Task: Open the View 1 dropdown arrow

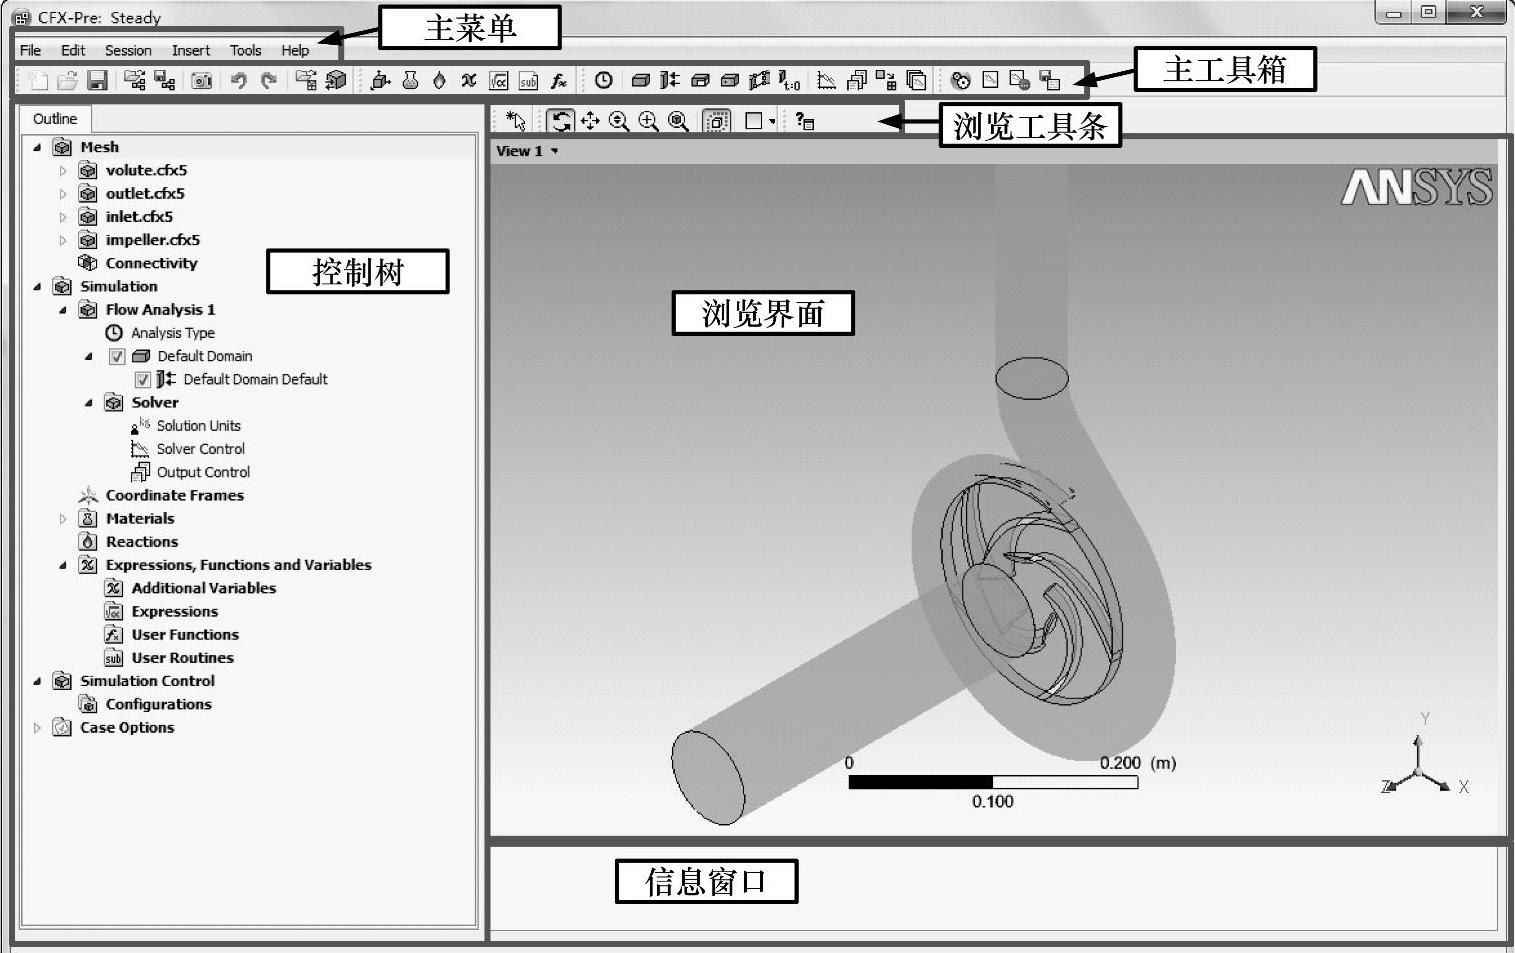Action: coord(555,151)
